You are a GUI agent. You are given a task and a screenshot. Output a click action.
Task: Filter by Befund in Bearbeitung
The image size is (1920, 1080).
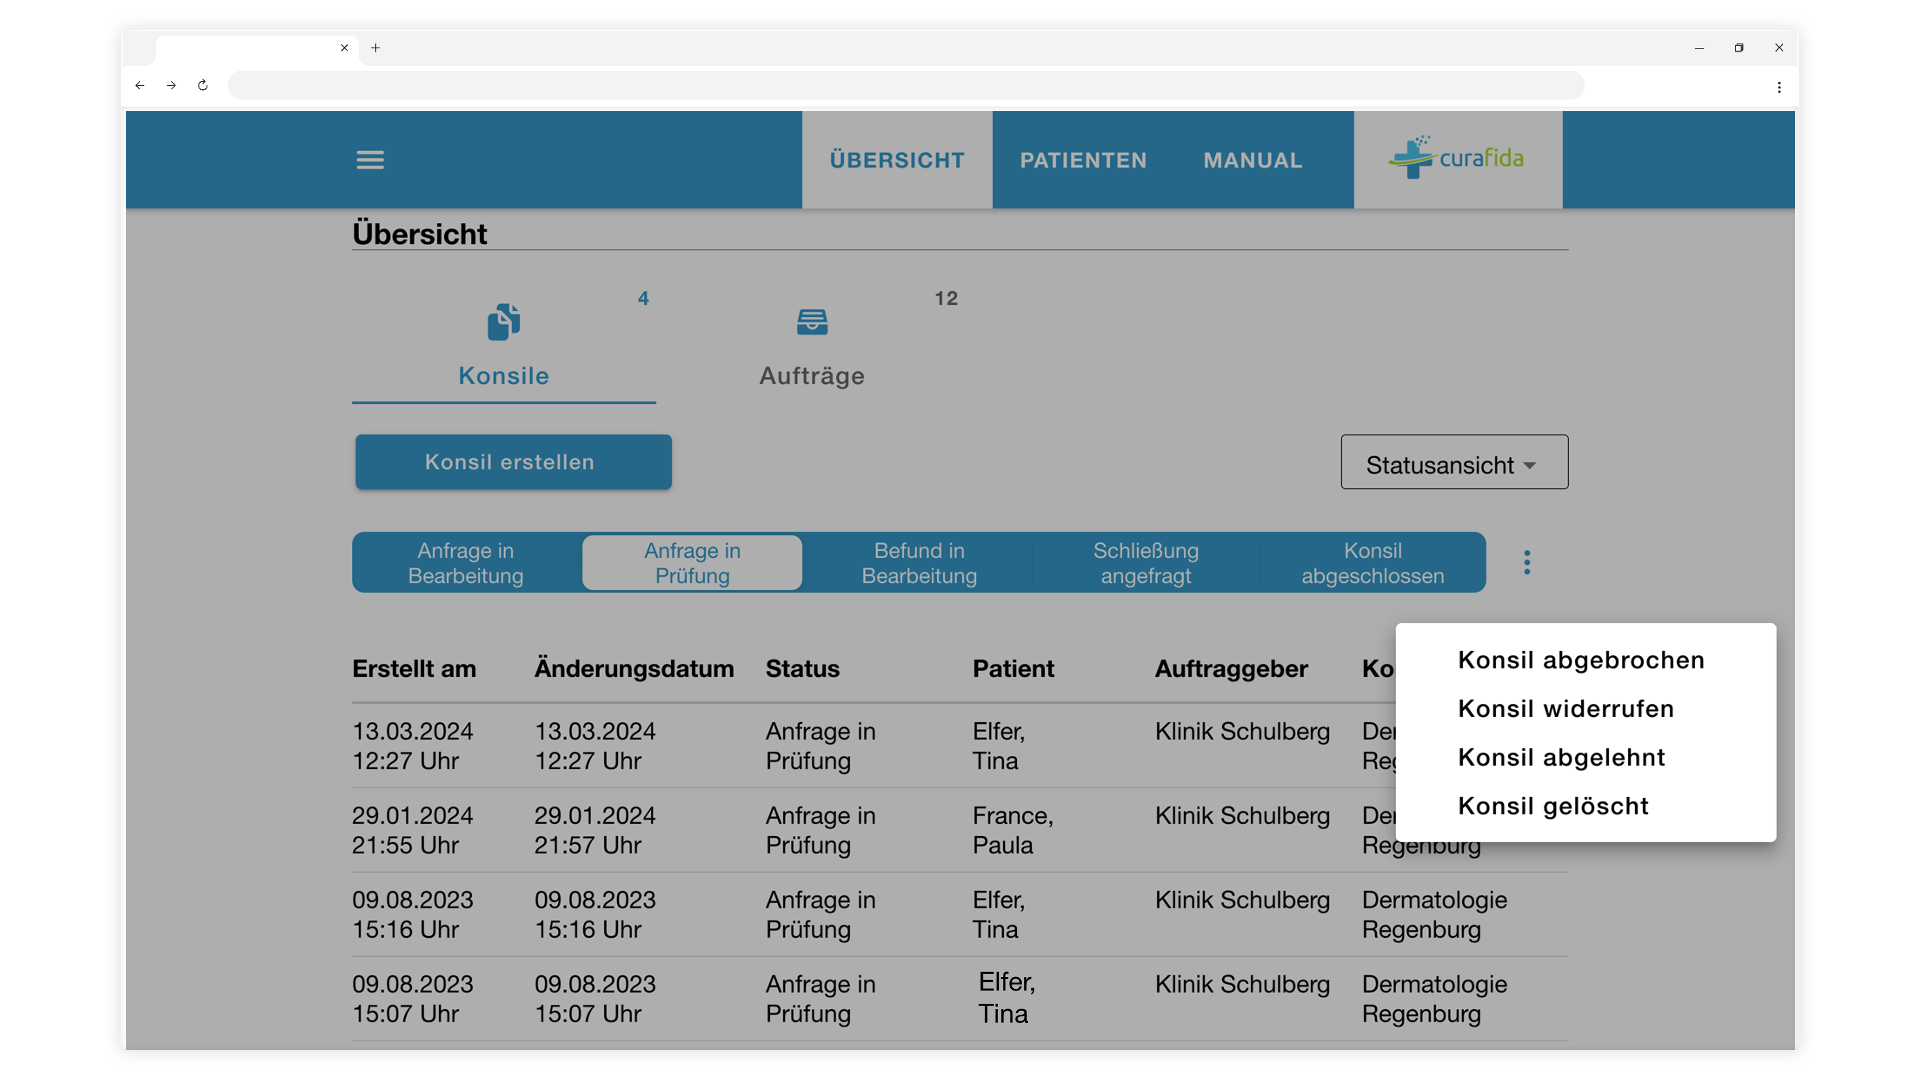(919, 563)
